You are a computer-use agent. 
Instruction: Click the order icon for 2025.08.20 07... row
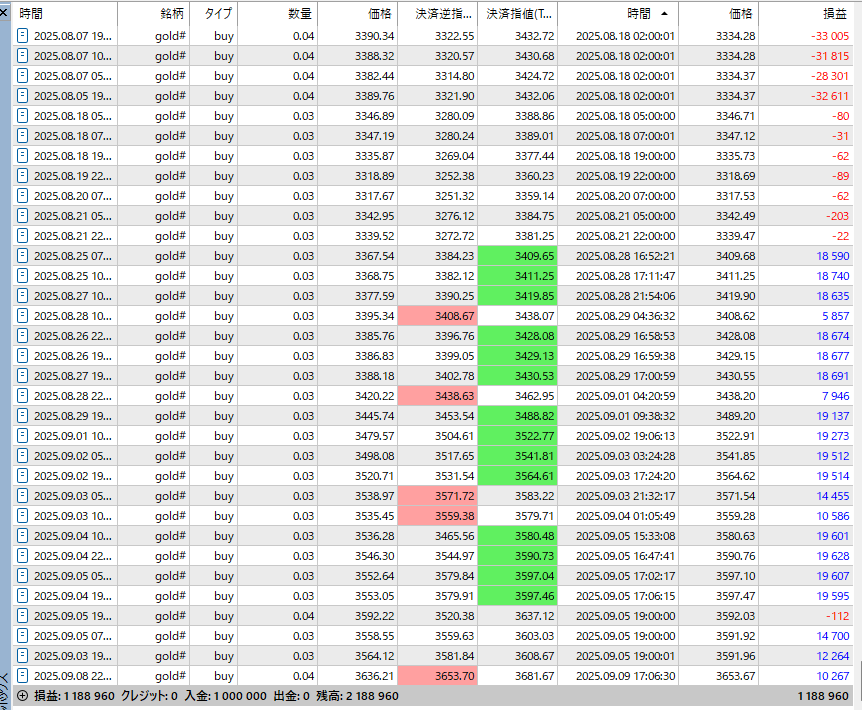coord(23,196)
